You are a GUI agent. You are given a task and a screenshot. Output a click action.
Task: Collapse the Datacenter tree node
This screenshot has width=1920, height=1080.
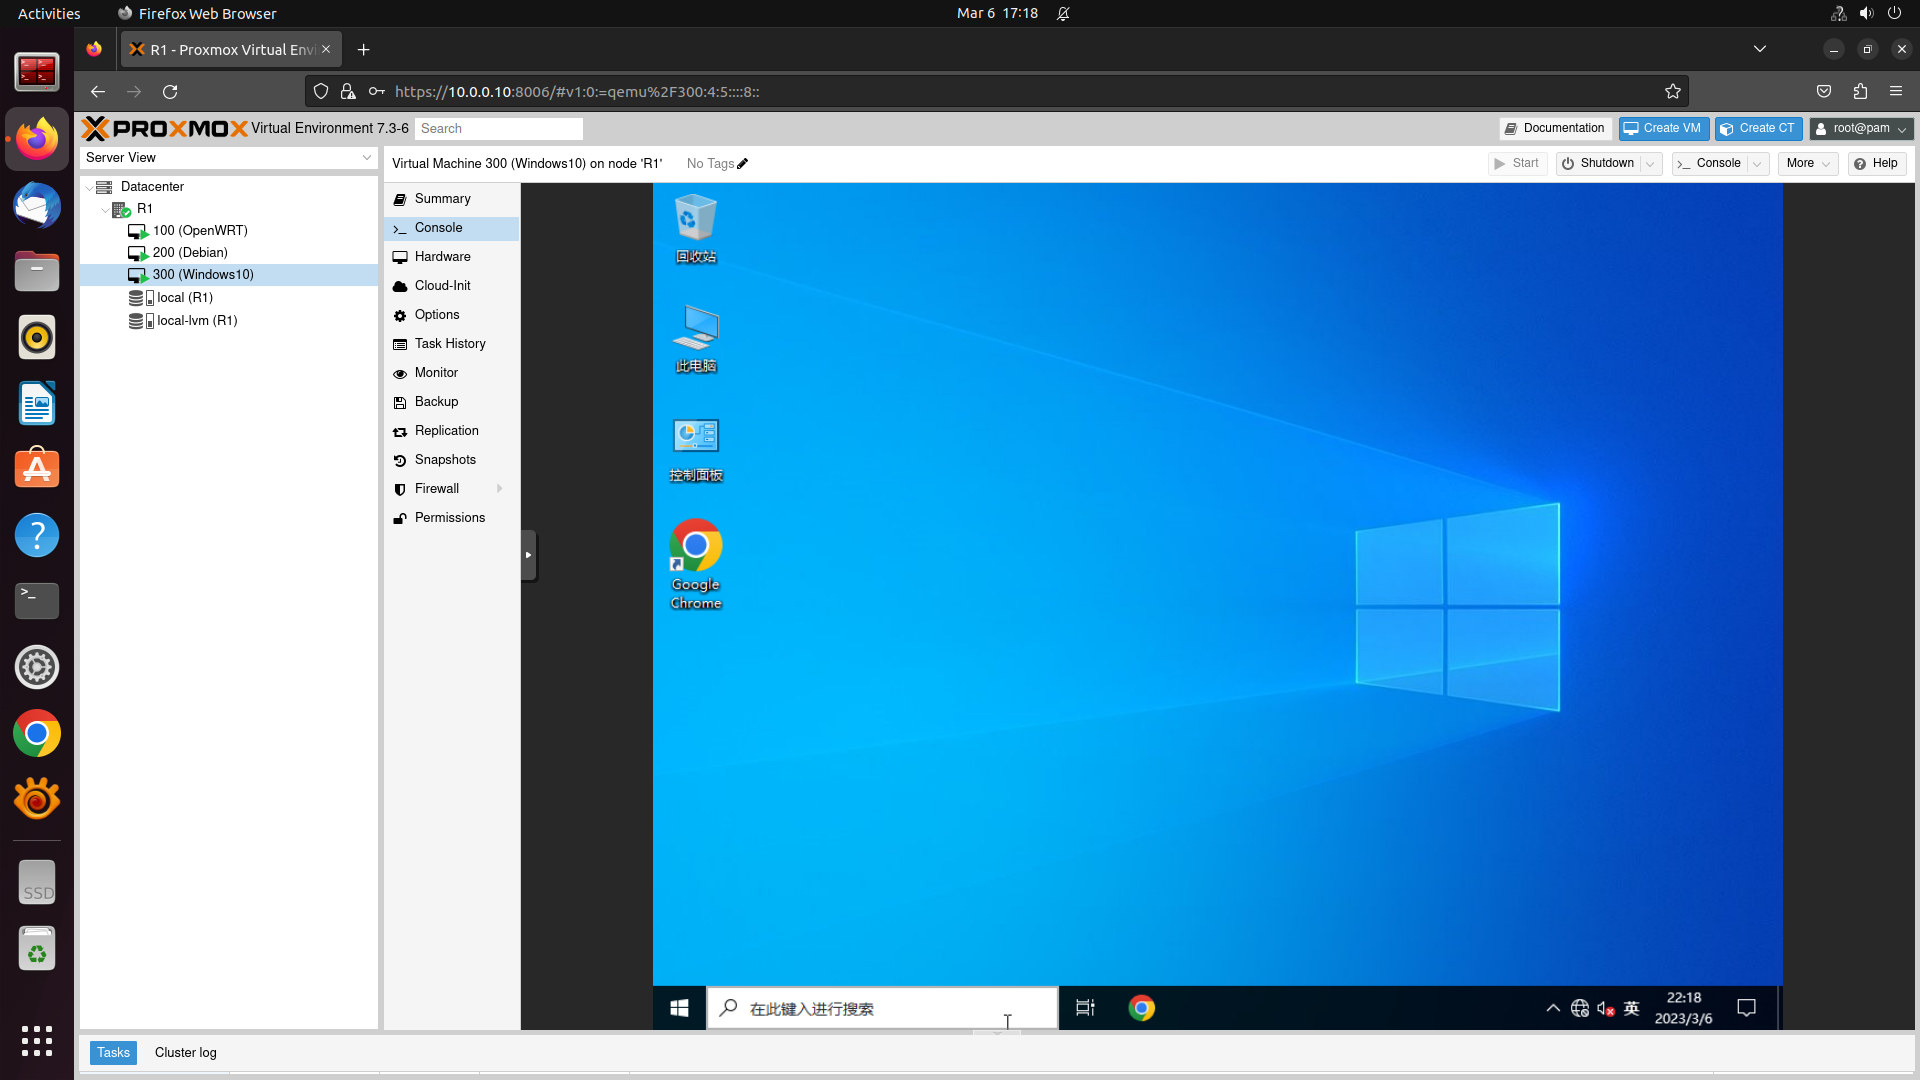pos(89,187)
